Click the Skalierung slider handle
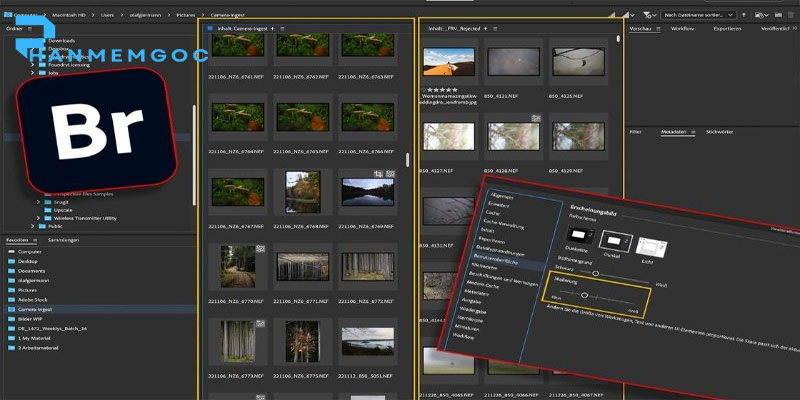Screen dimensions: 800x400 point(585,295)
